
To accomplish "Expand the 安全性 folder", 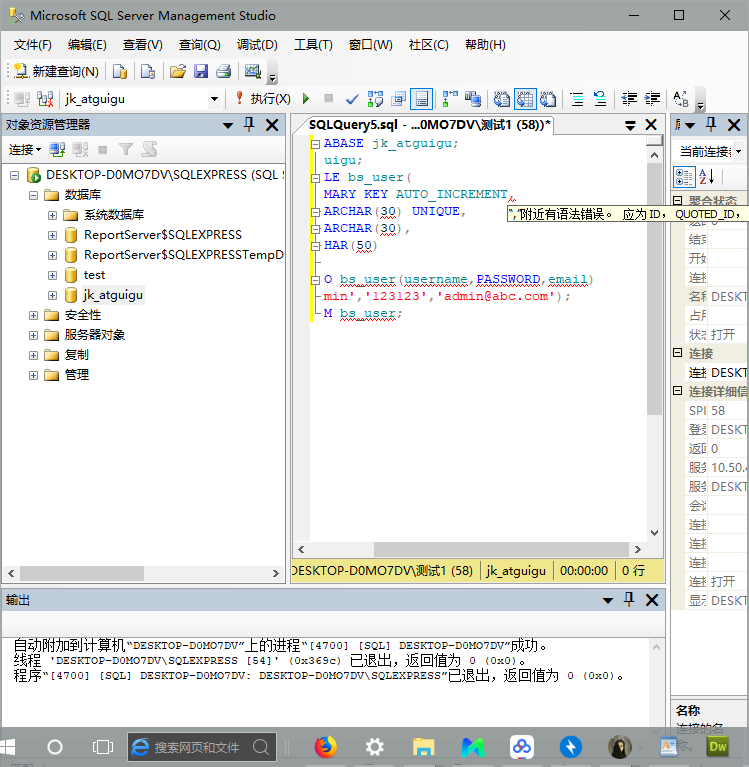I will click(33, 316).
